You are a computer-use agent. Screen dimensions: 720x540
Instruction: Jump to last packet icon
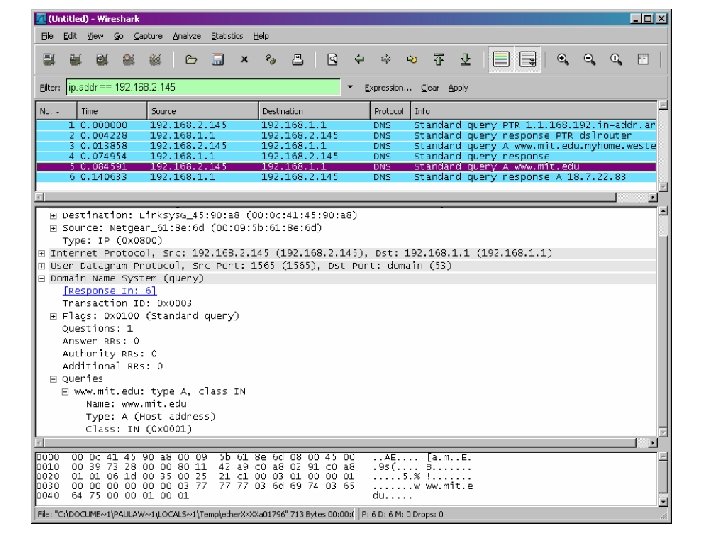pos(466,60)
